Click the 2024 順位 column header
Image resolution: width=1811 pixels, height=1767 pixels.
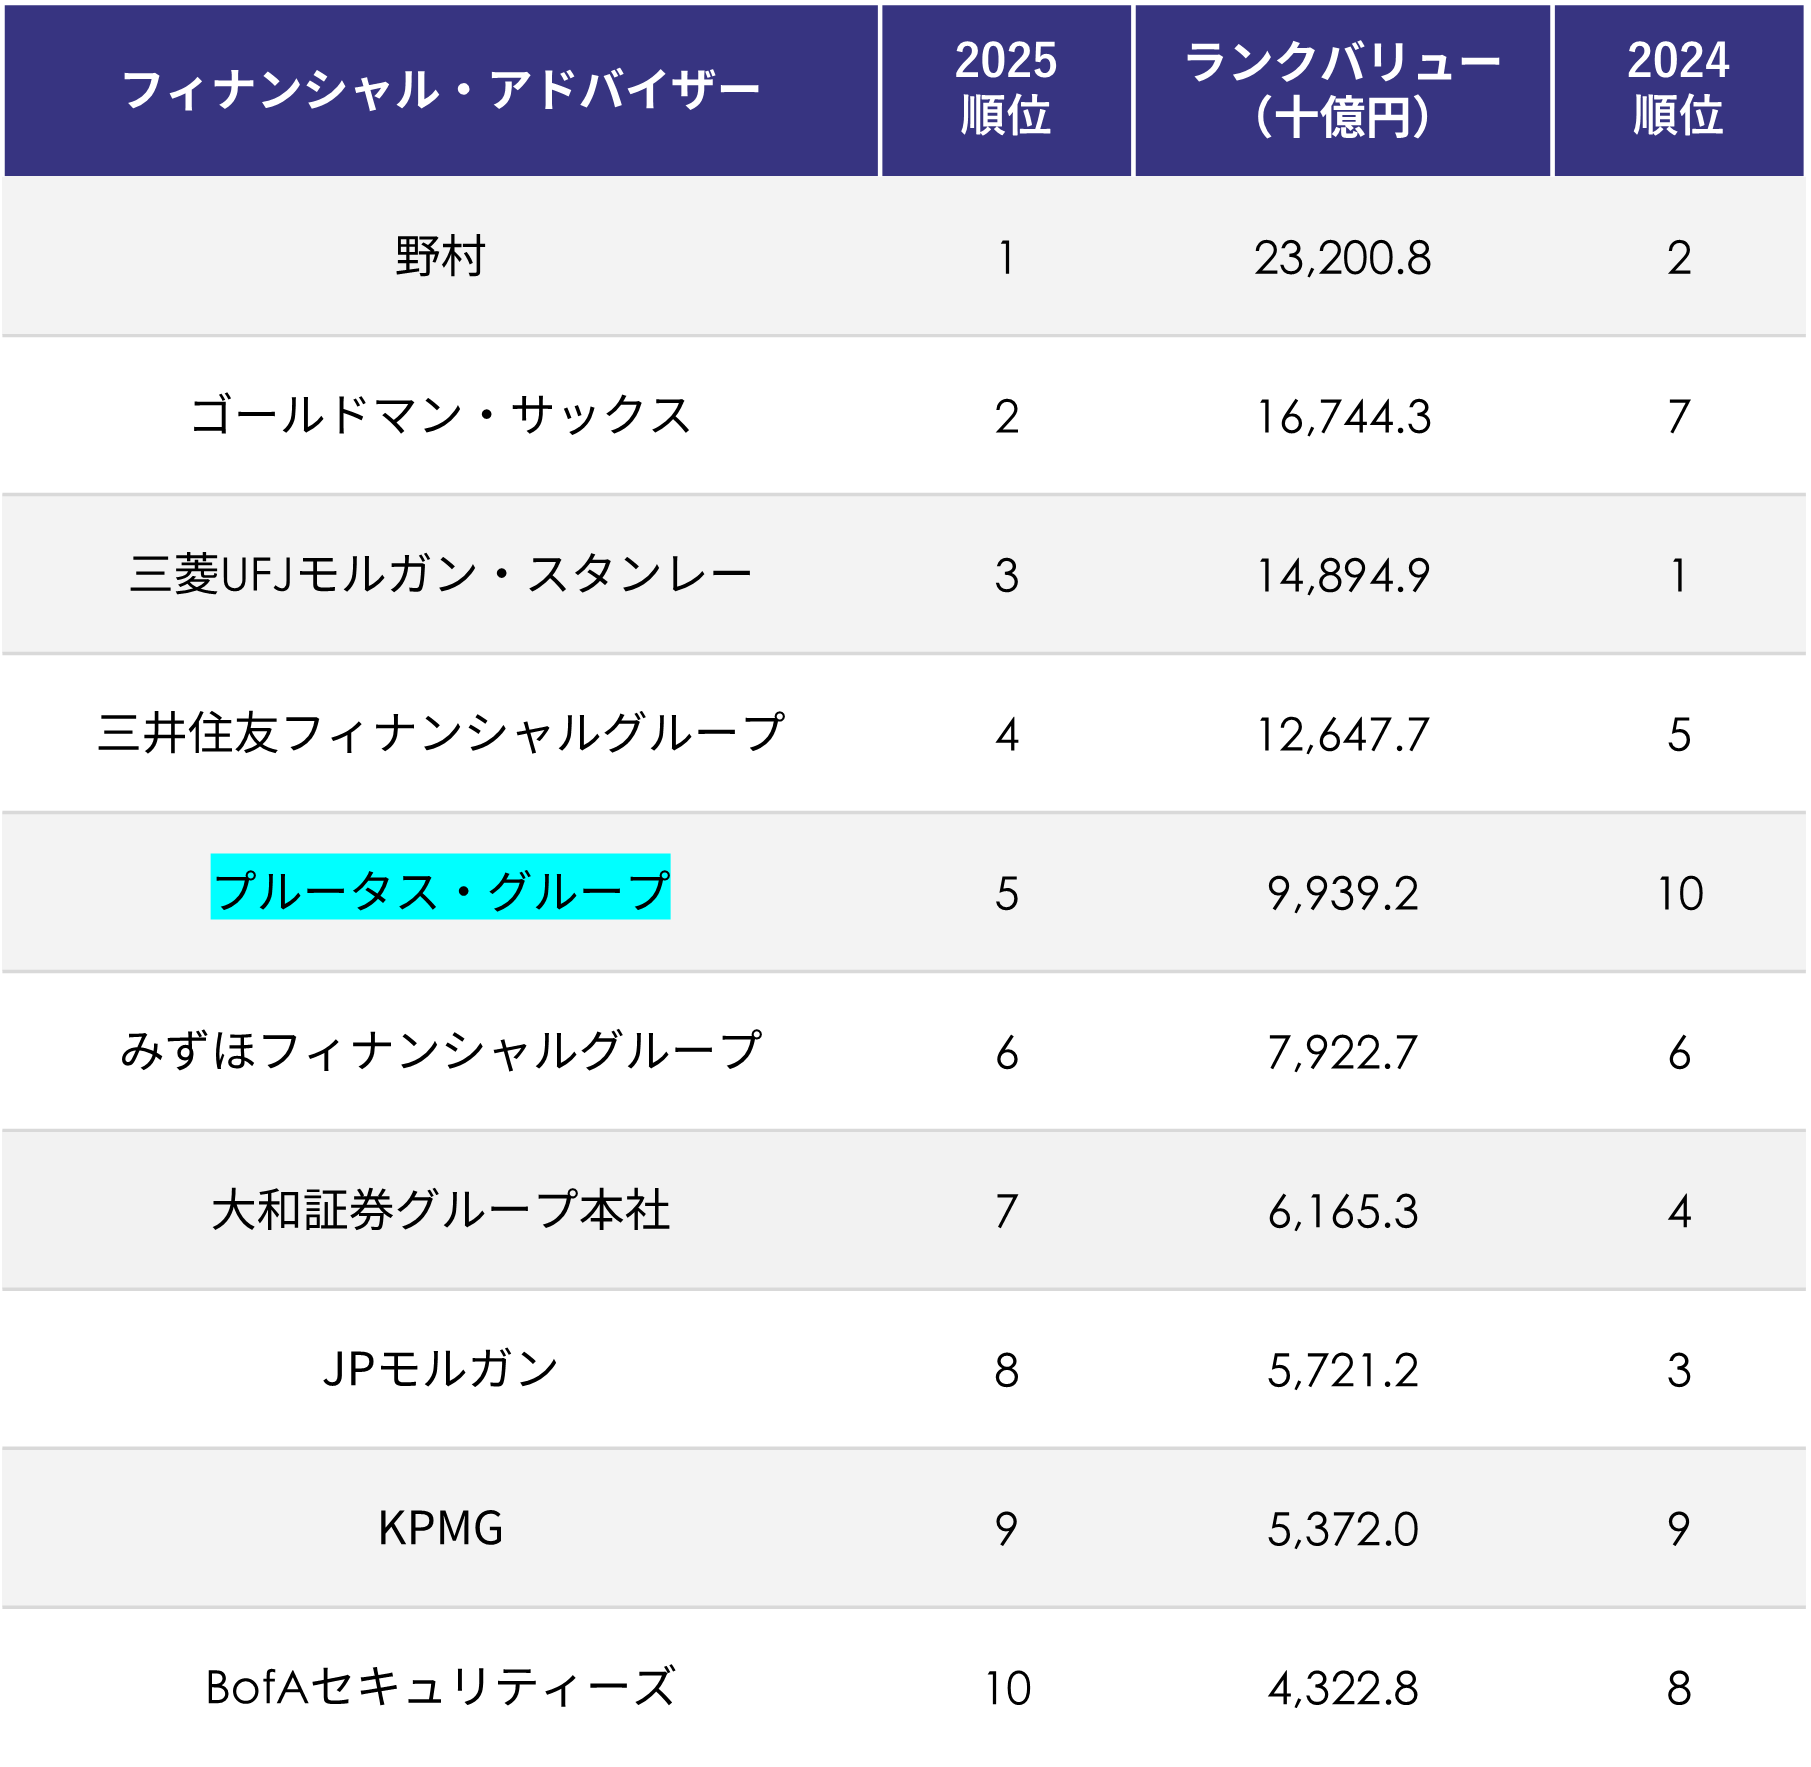[1678, 90]
